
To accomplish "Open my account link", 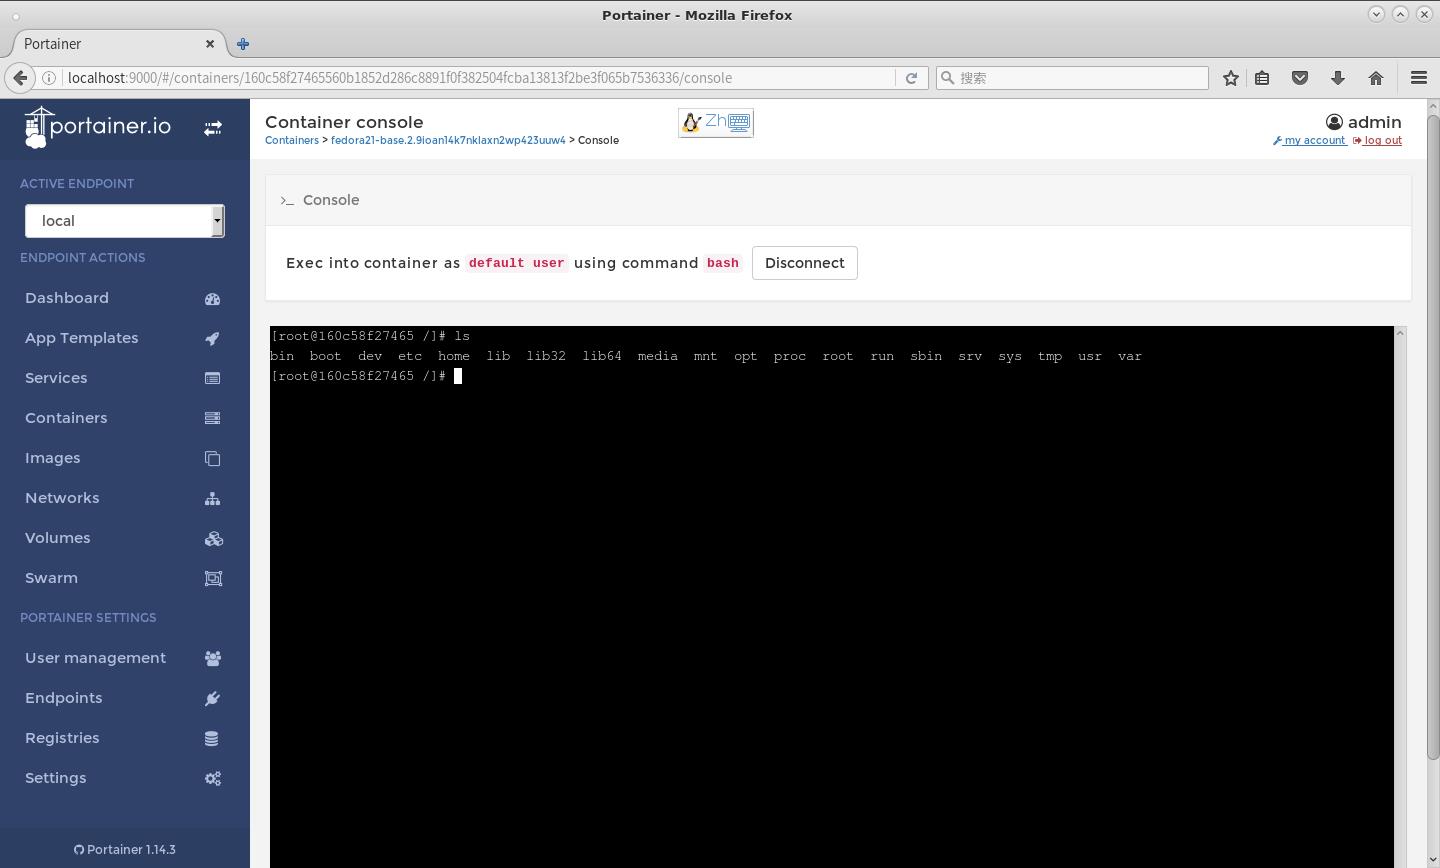I will (1309, 141).
